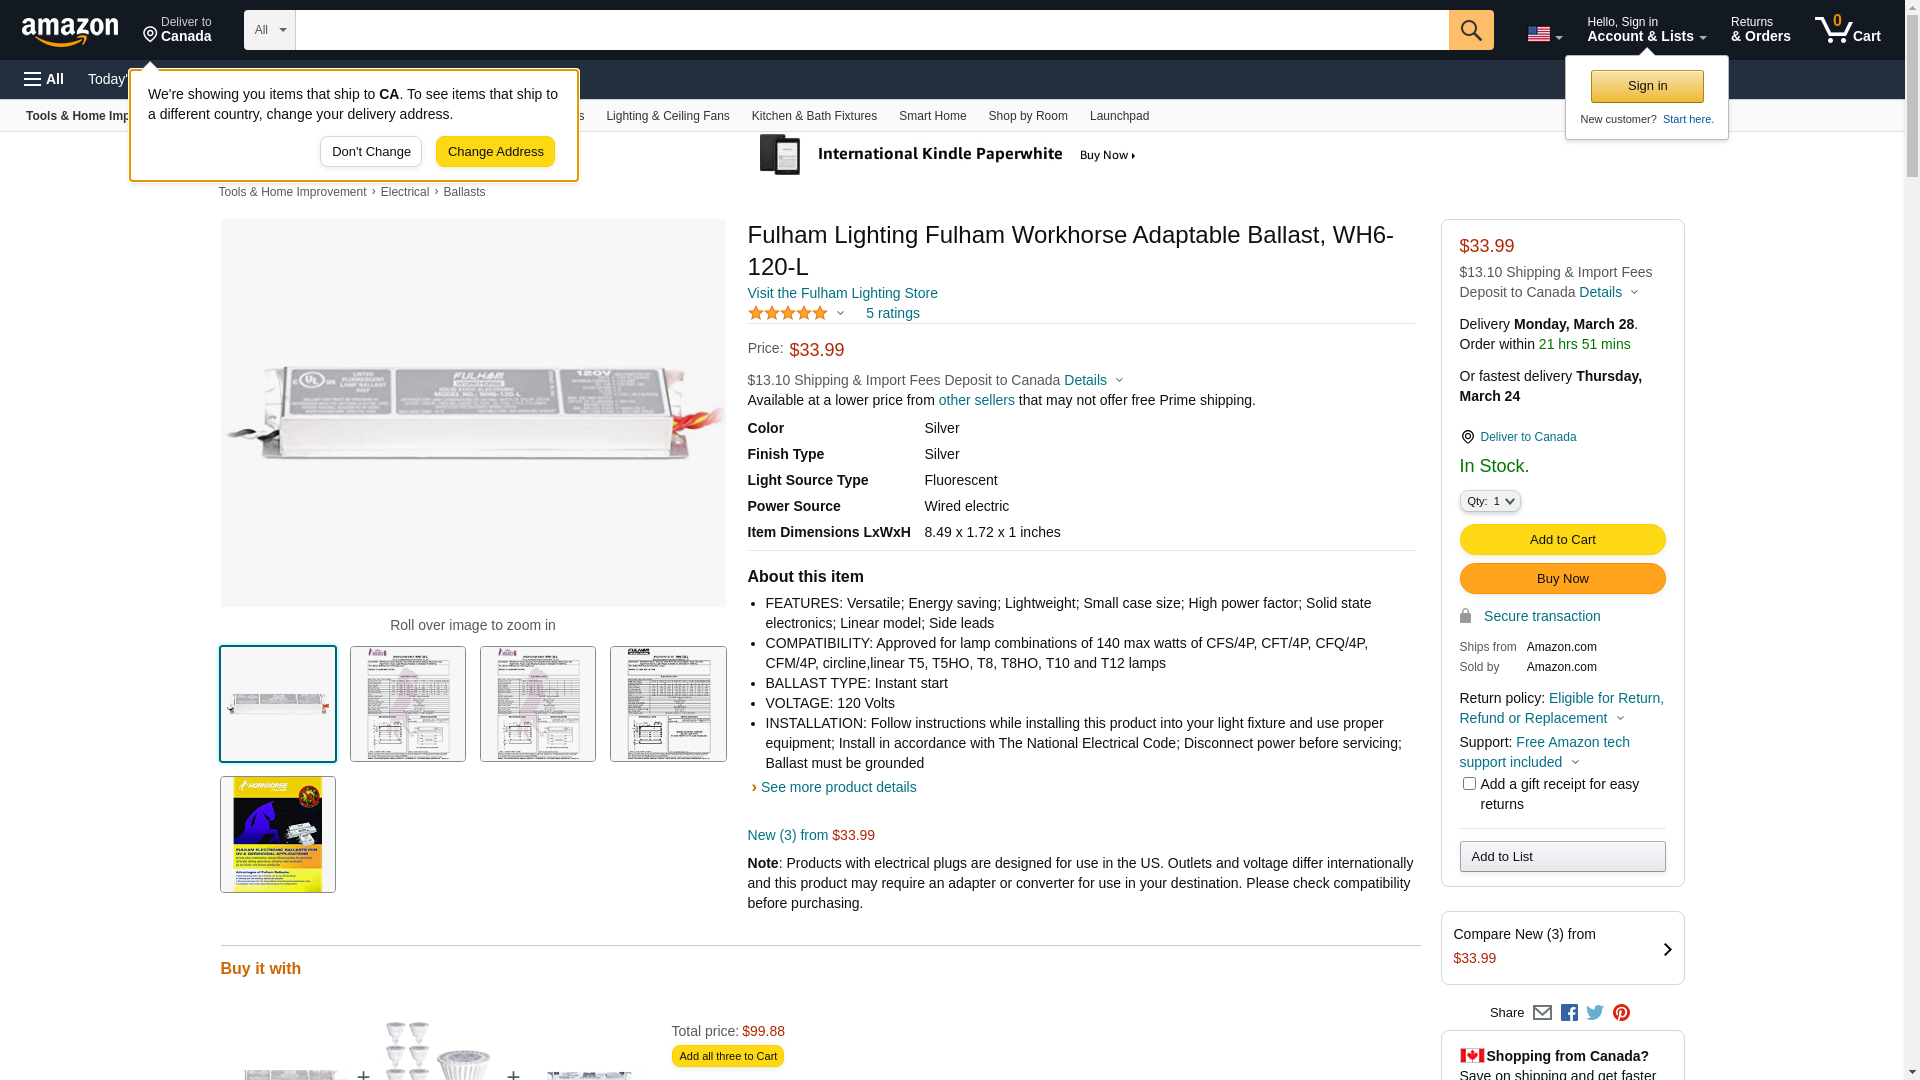This screenshot has height=1080, width=1920.
Task: Share product via email icon
Action: tap(1542, 1013)
